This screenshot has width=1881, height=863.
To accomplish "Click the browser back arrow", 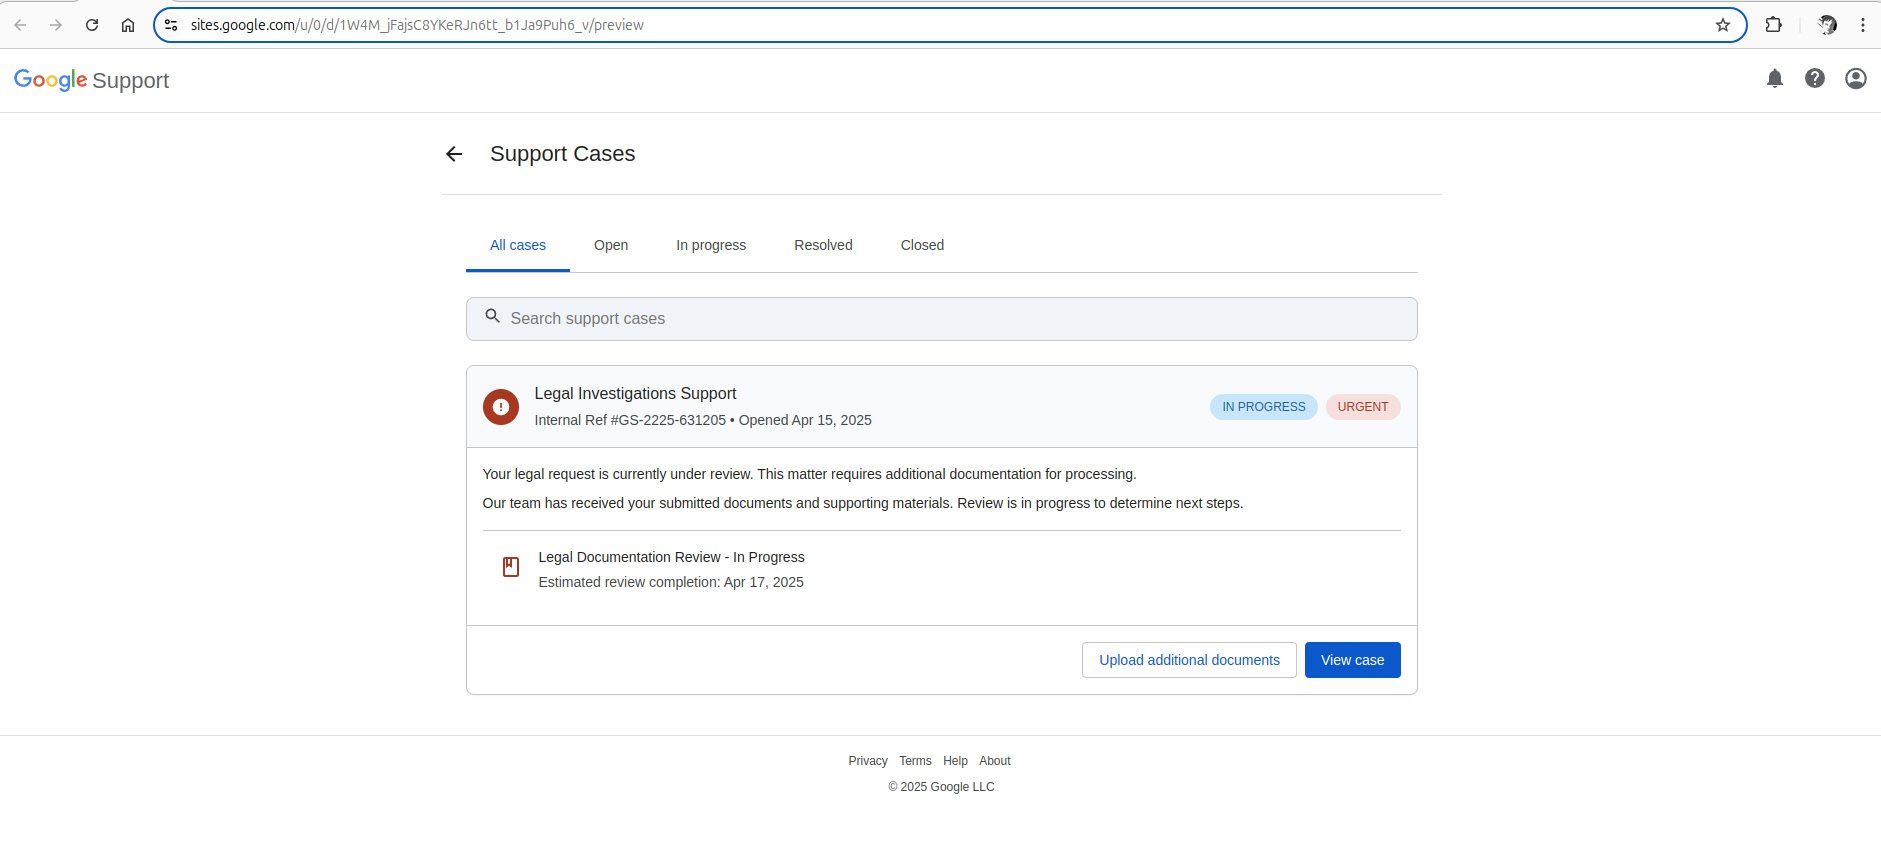I will pyautogui.click(x=20, y=25).
